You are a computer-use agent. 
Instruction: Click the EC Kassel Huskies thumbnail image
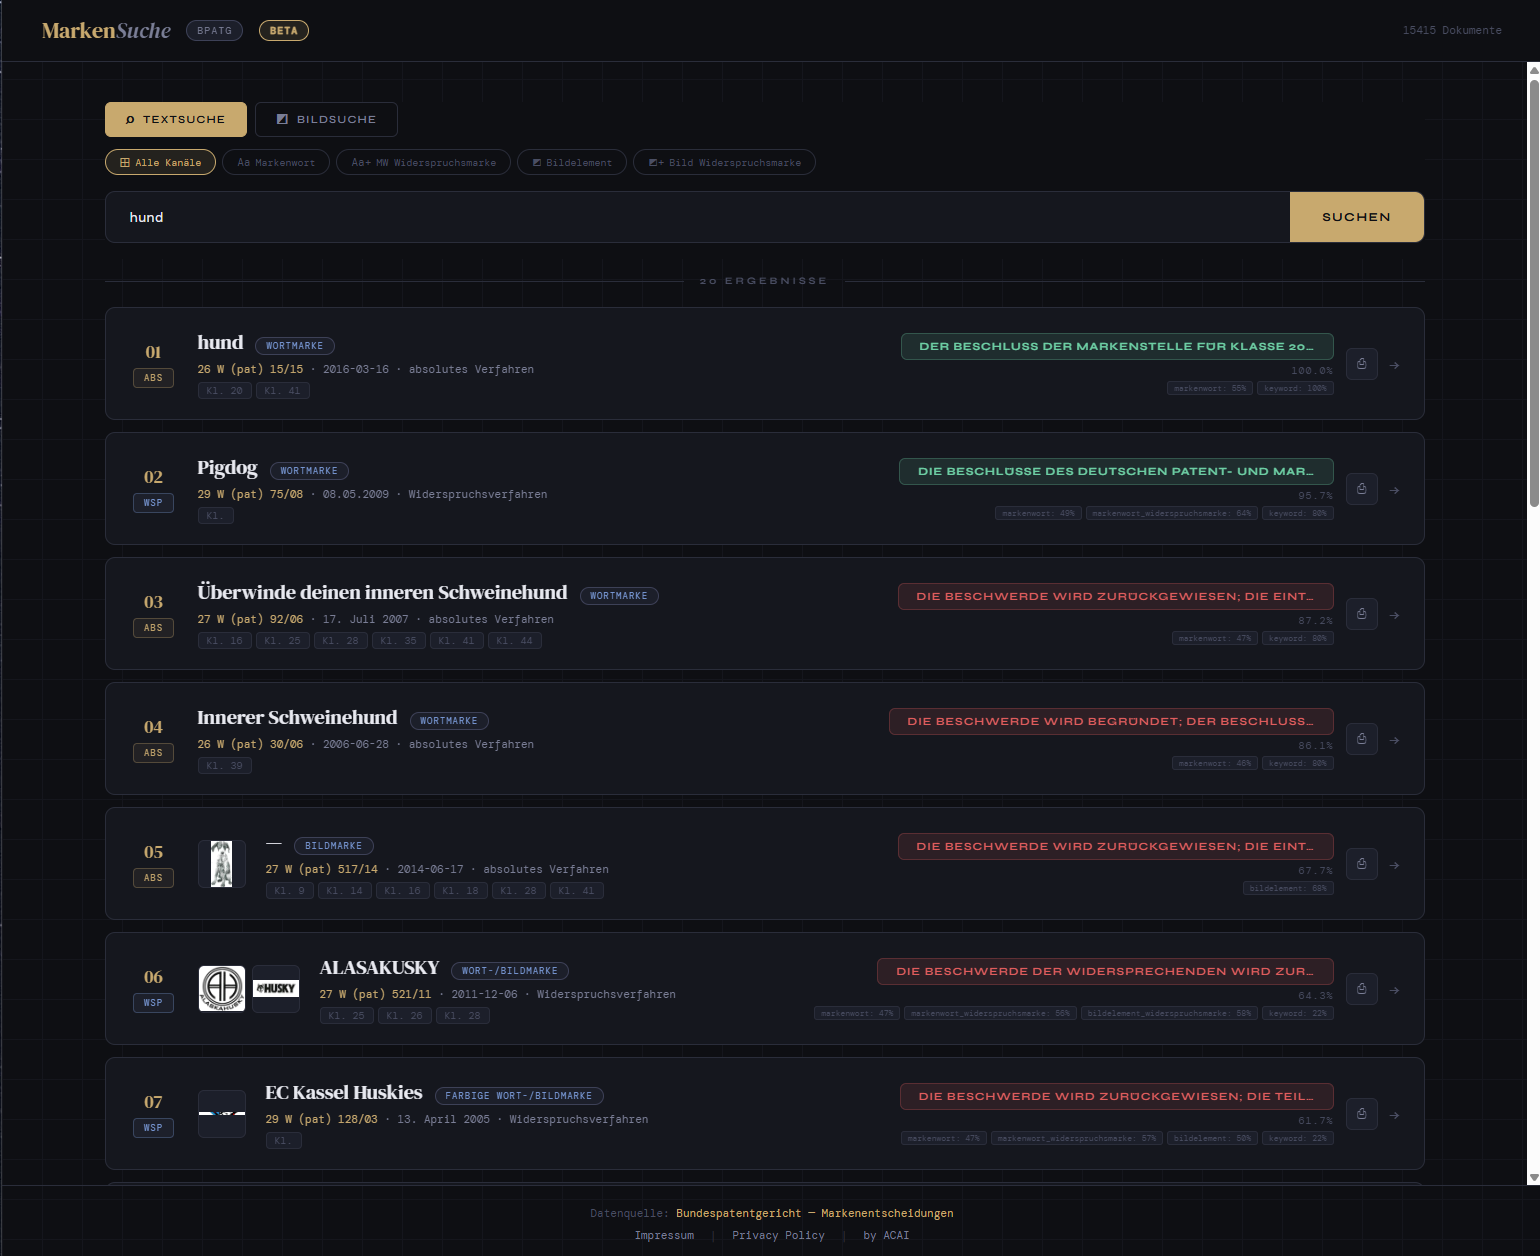click(x=222, y=1114)
